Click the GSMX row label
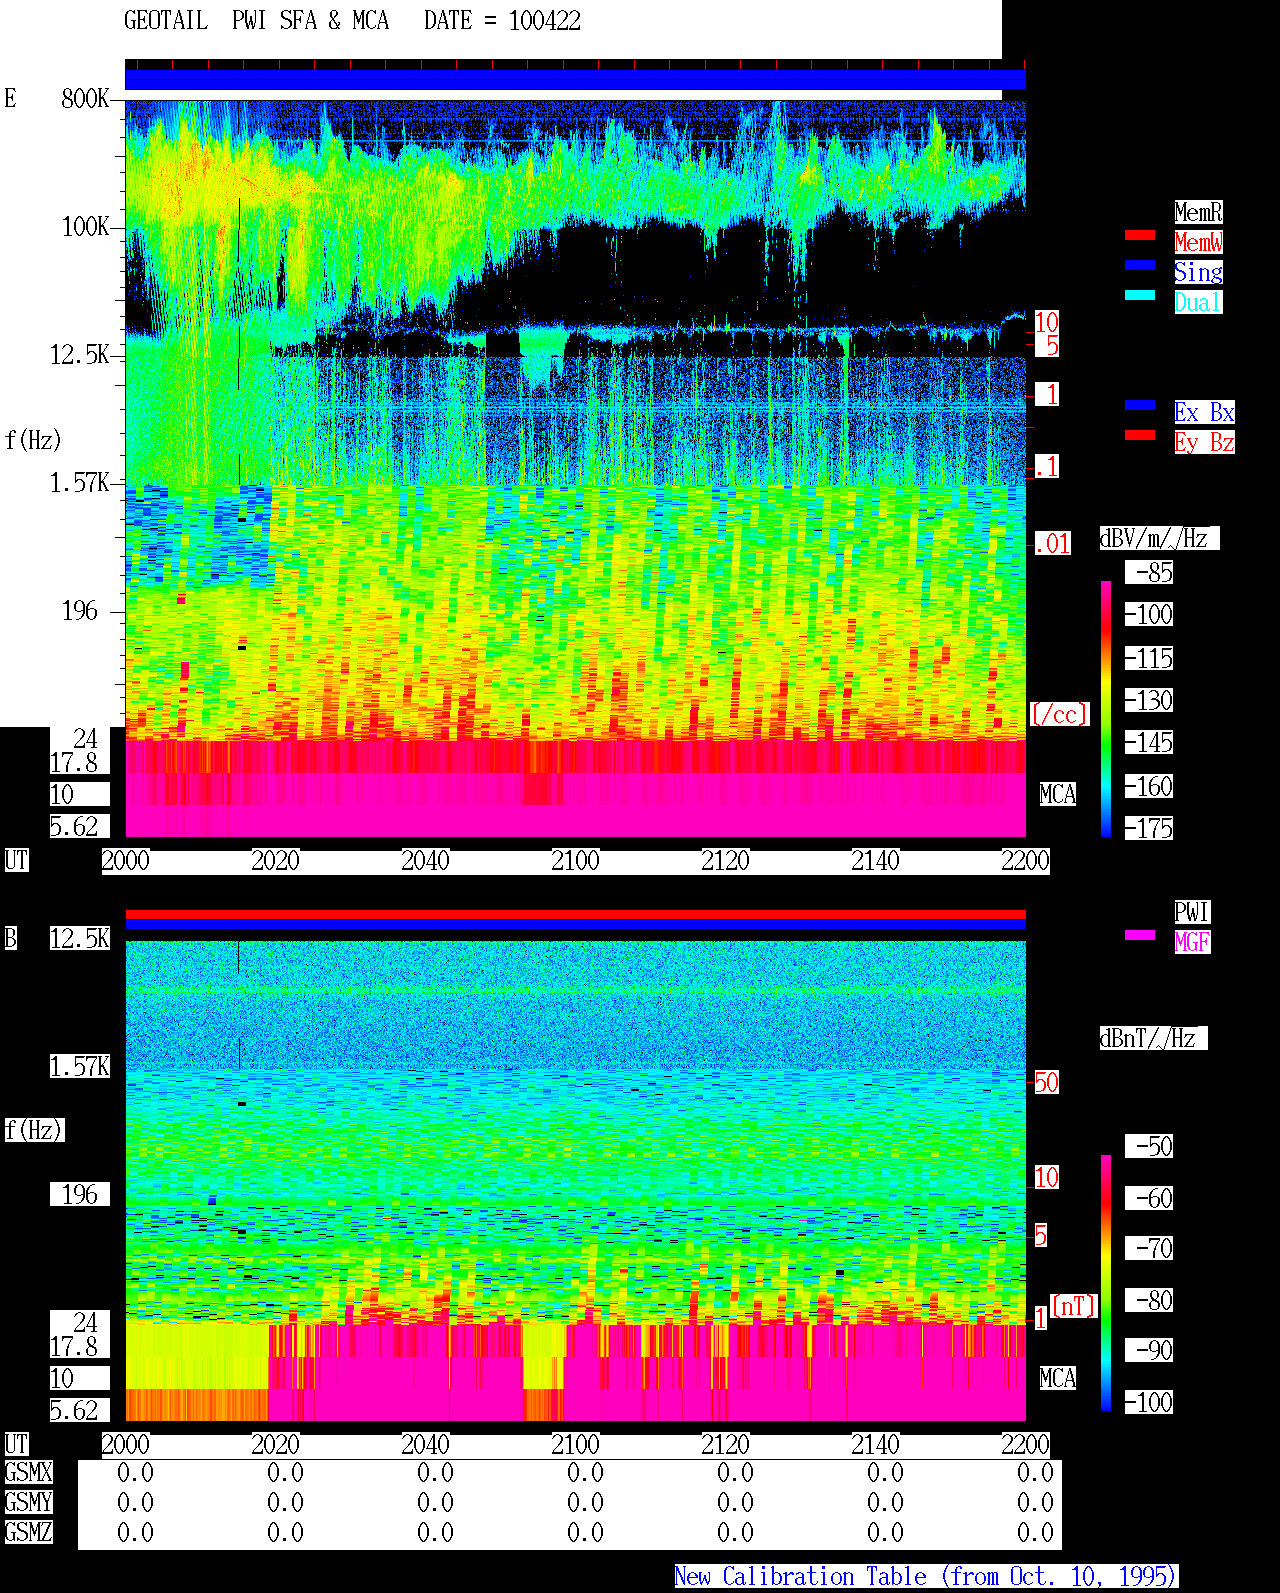Screen dimensions: 1280x1593 (x=28, y=1473)
